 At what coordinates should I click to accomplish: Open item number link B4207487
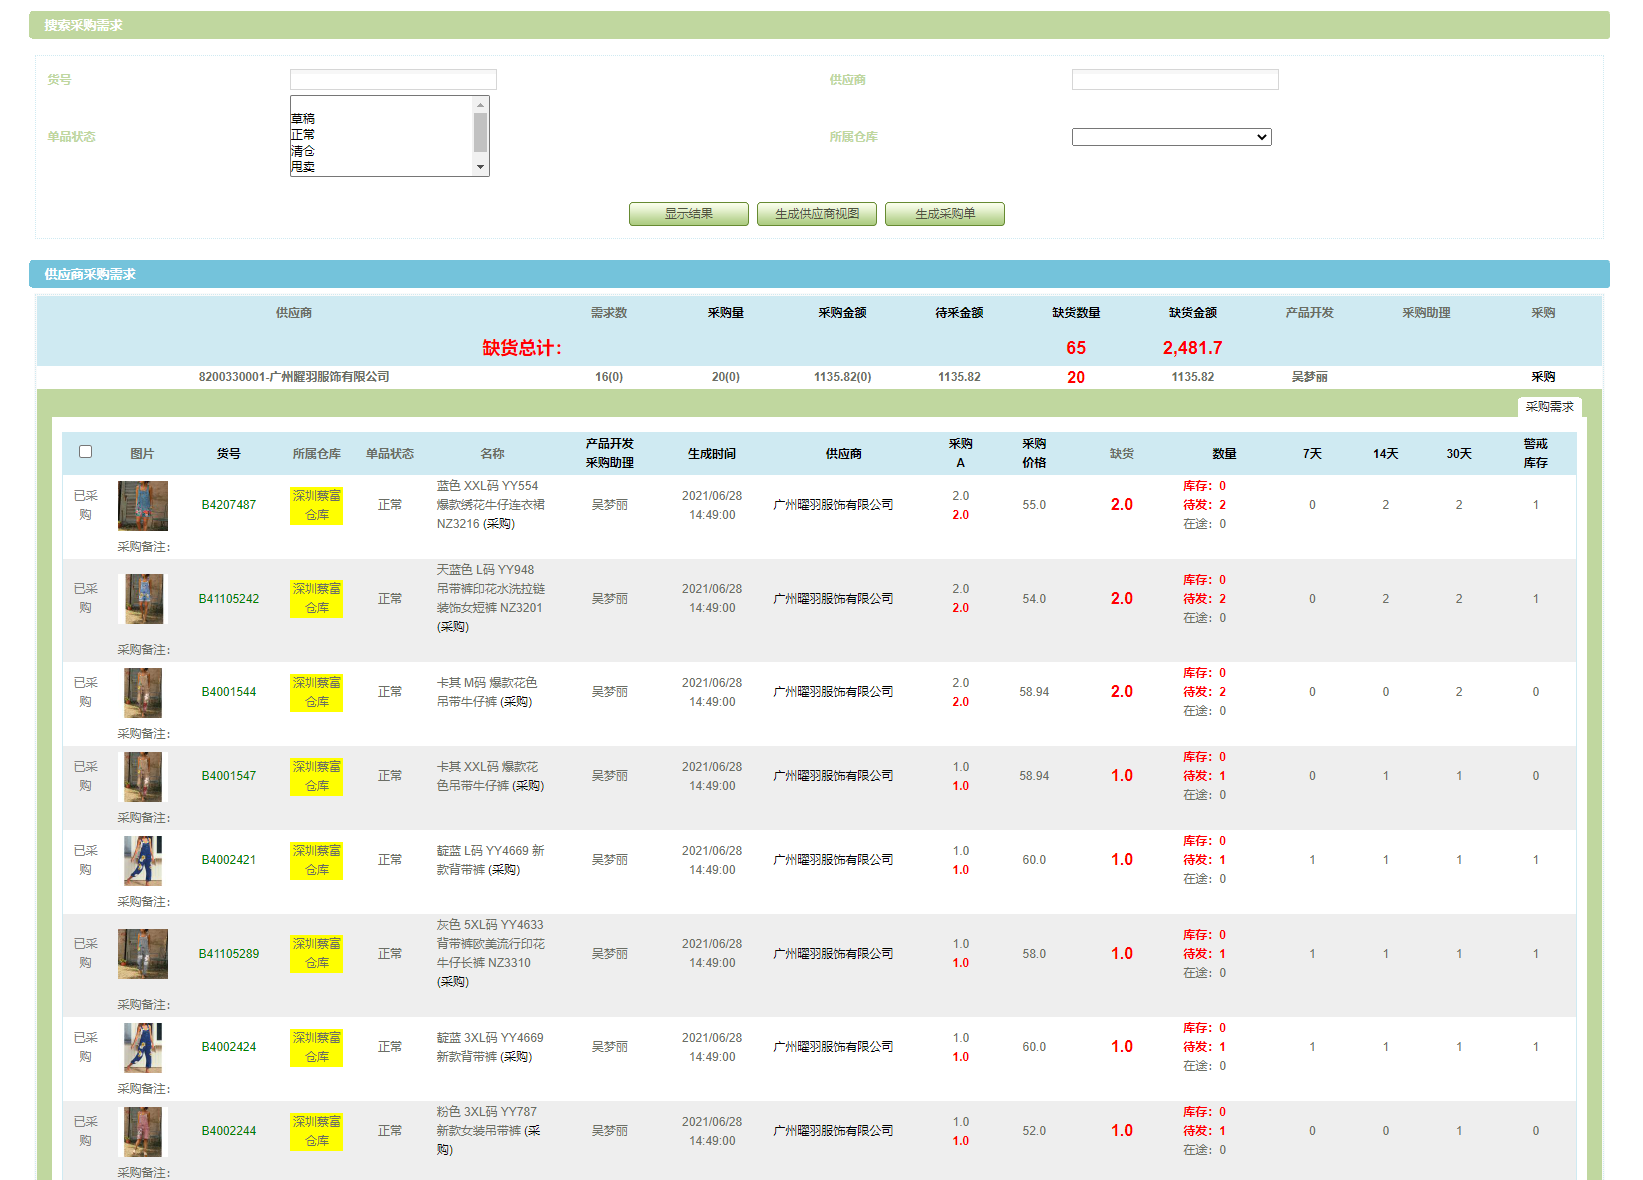pyautogui.click(x=228, y=505)
